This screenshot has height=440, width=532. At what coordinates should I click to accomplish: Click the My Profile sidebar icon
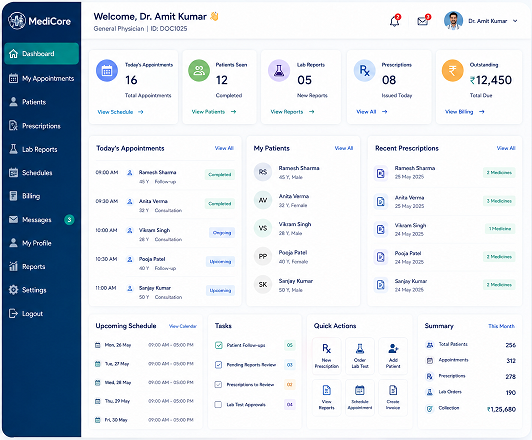tap(13, 243)
